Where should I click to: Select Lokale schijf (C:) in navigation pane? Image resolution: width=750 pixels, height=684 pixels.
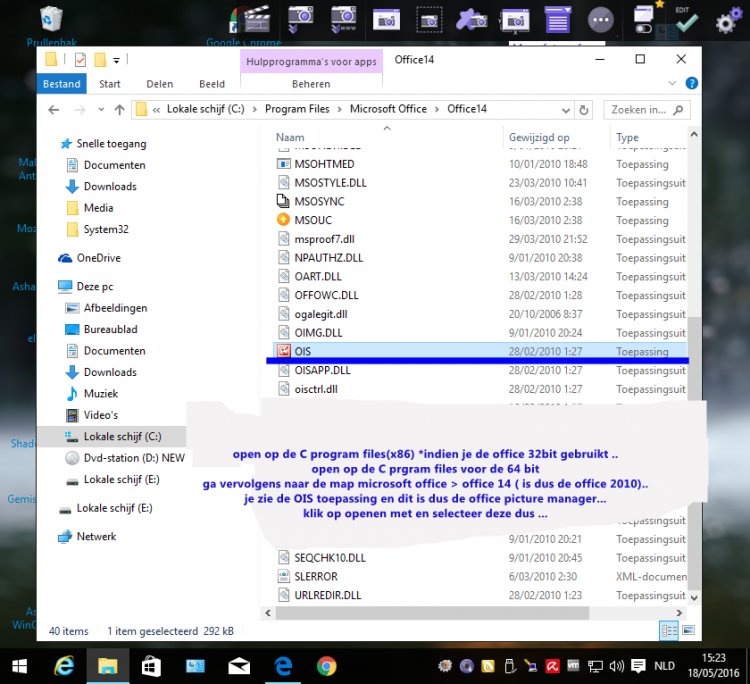(121, 437)
